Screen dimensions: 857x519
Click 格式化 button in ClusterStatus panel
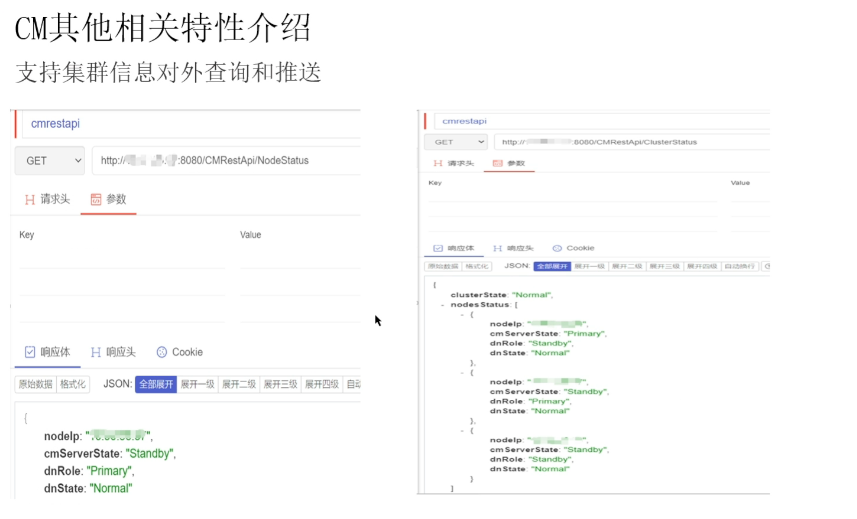click(x=477, y=267)
